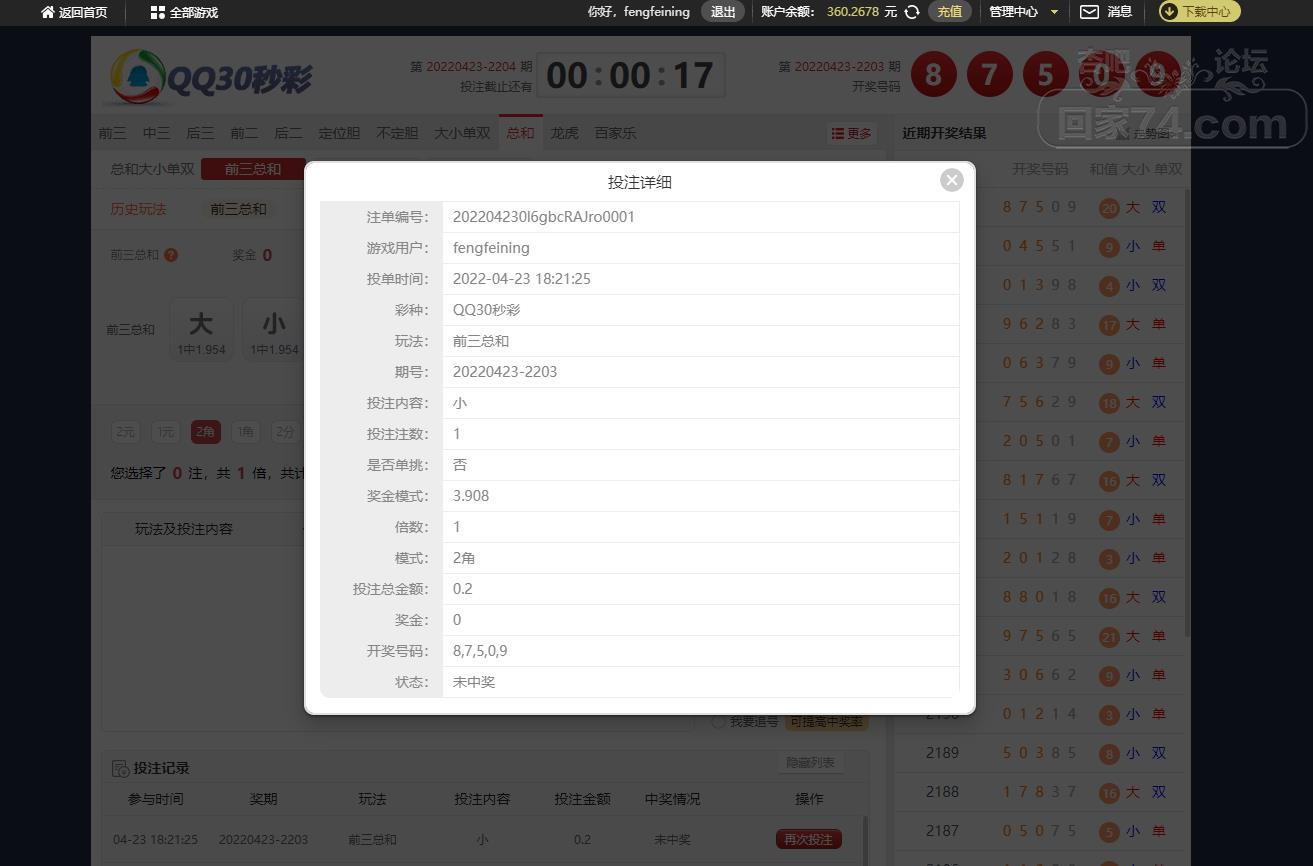Screen dimensions: 1313x866
Task: Click the home icon beside 返回首页
Action: [47, 12]
